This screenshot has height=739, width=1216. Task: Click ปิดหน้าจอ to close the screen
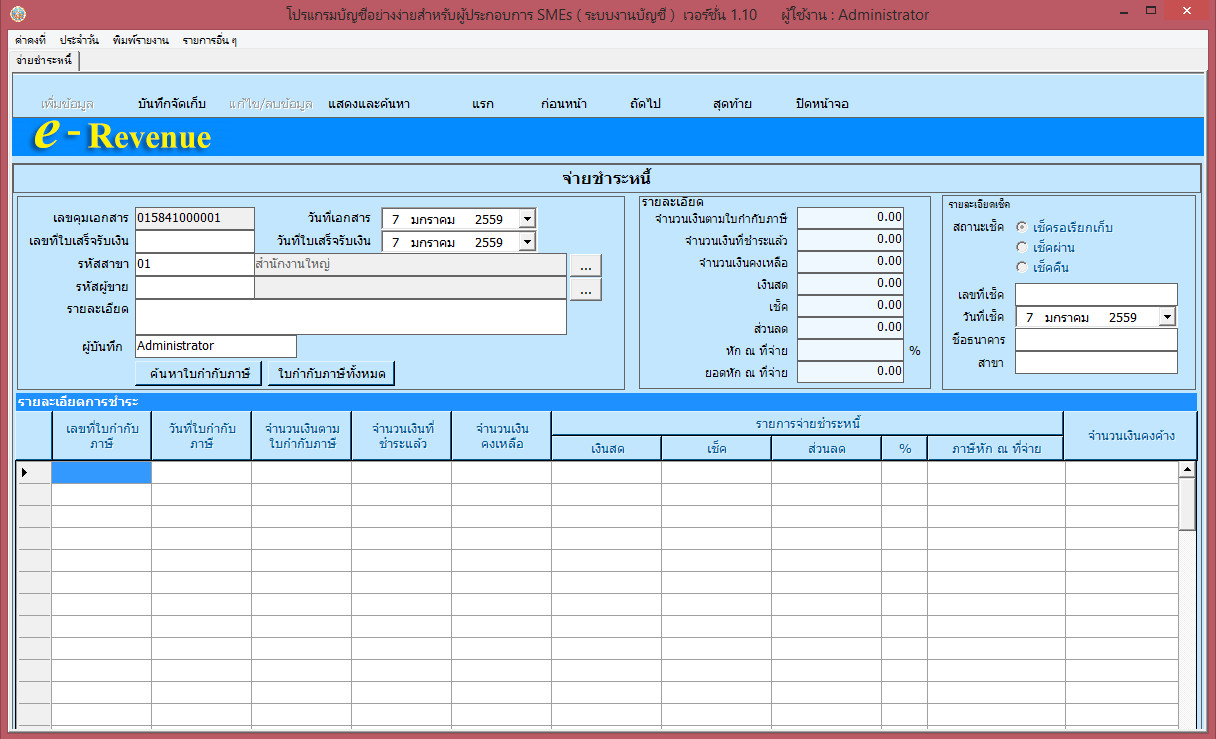pos(822,104)
